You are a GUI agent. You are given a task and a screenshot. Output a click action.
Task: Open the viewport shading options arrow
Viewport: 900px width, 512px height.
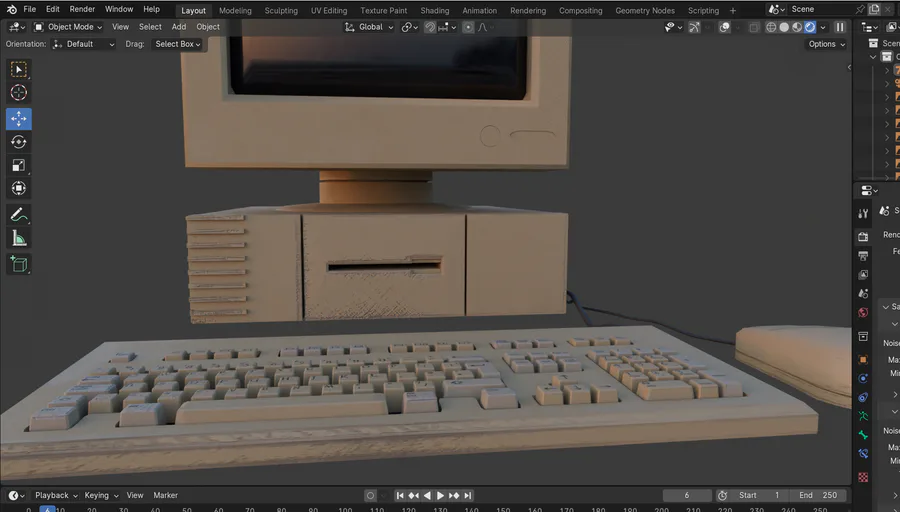point(823,27)
